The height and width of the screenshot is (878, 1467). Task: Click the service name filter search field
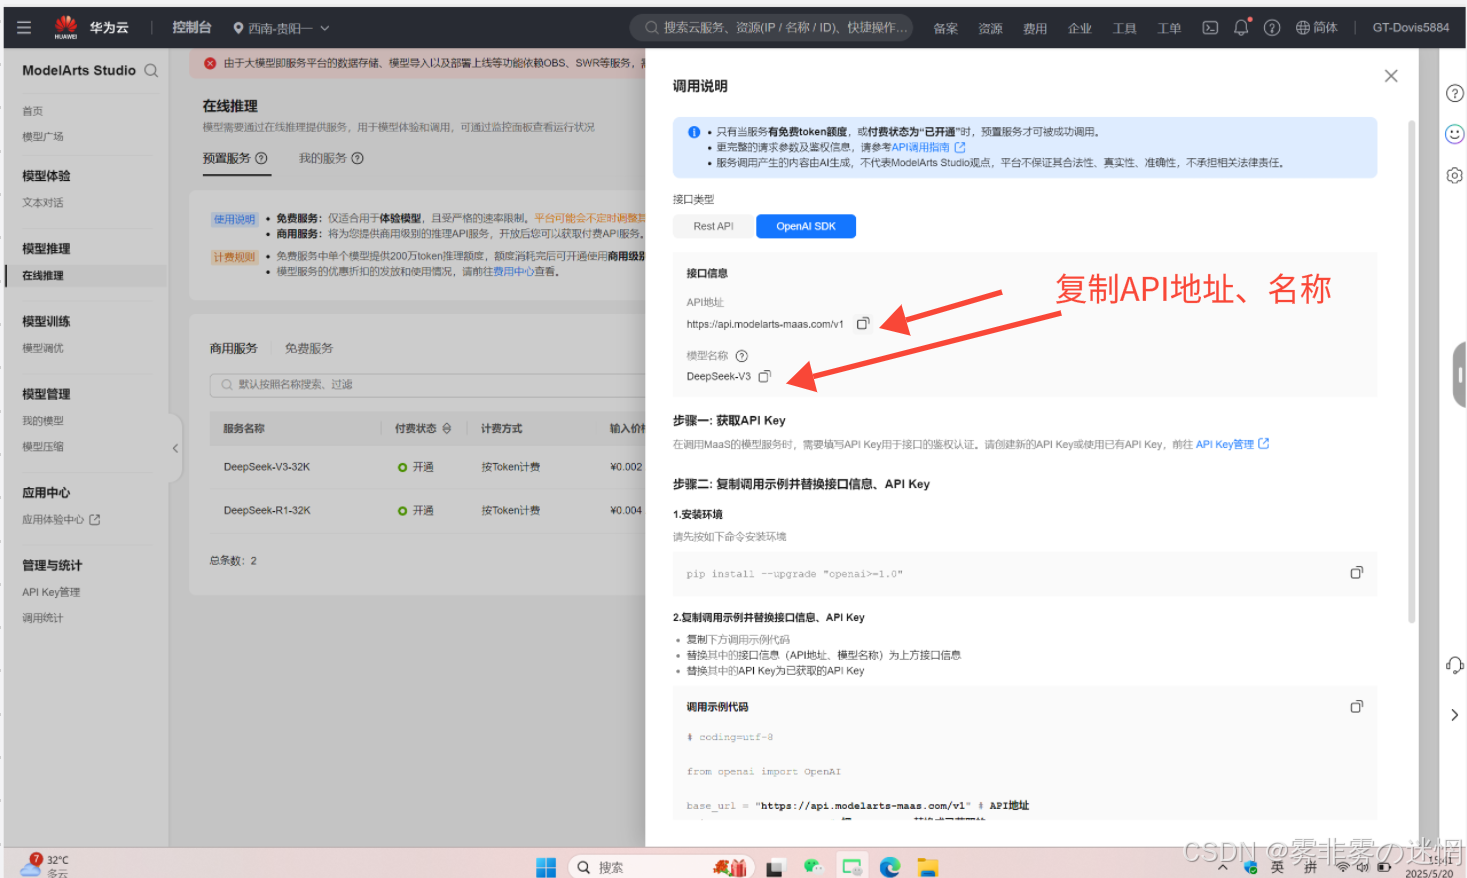[x=428, y=385]
